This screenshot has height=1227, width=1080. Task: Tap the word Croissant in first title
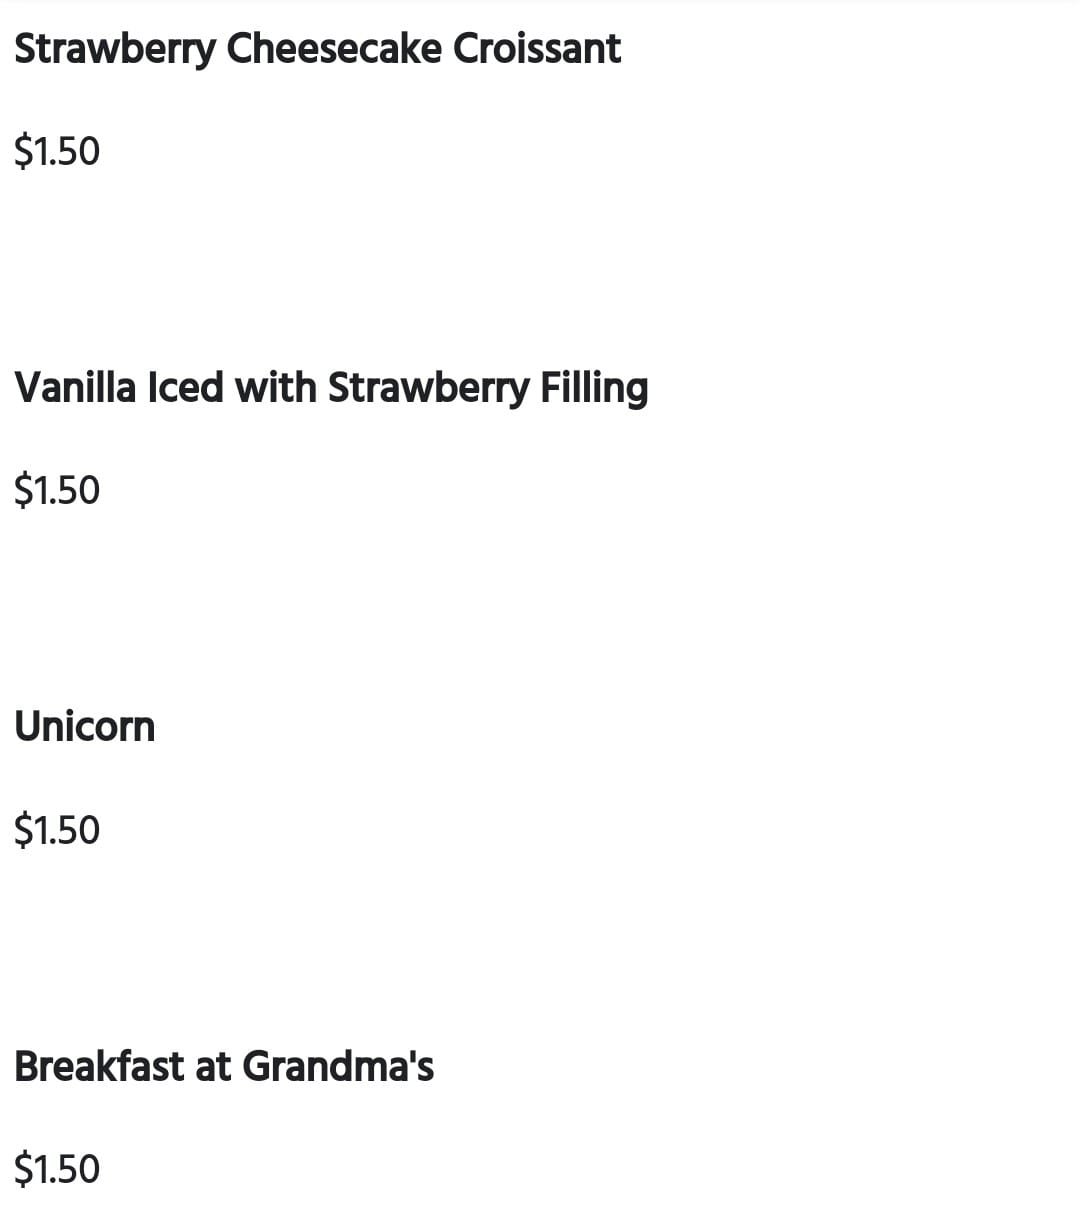(537, 49)
